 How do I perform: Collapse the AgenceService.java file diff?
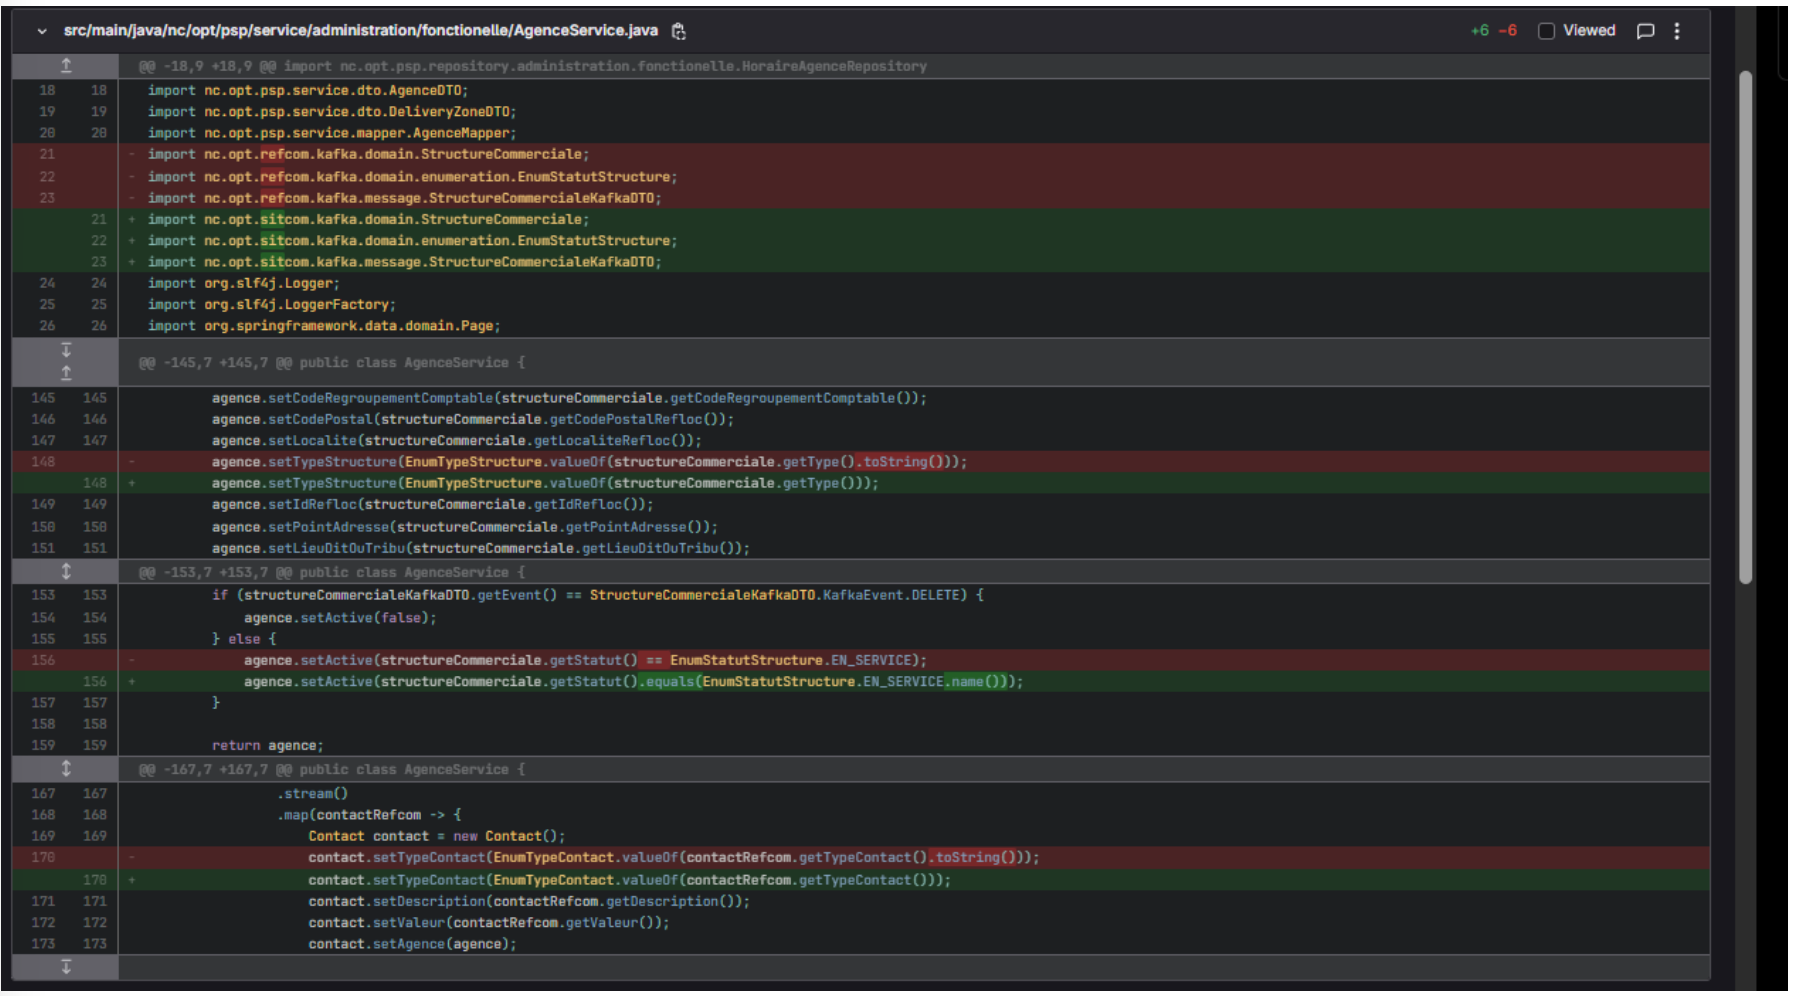42,31
